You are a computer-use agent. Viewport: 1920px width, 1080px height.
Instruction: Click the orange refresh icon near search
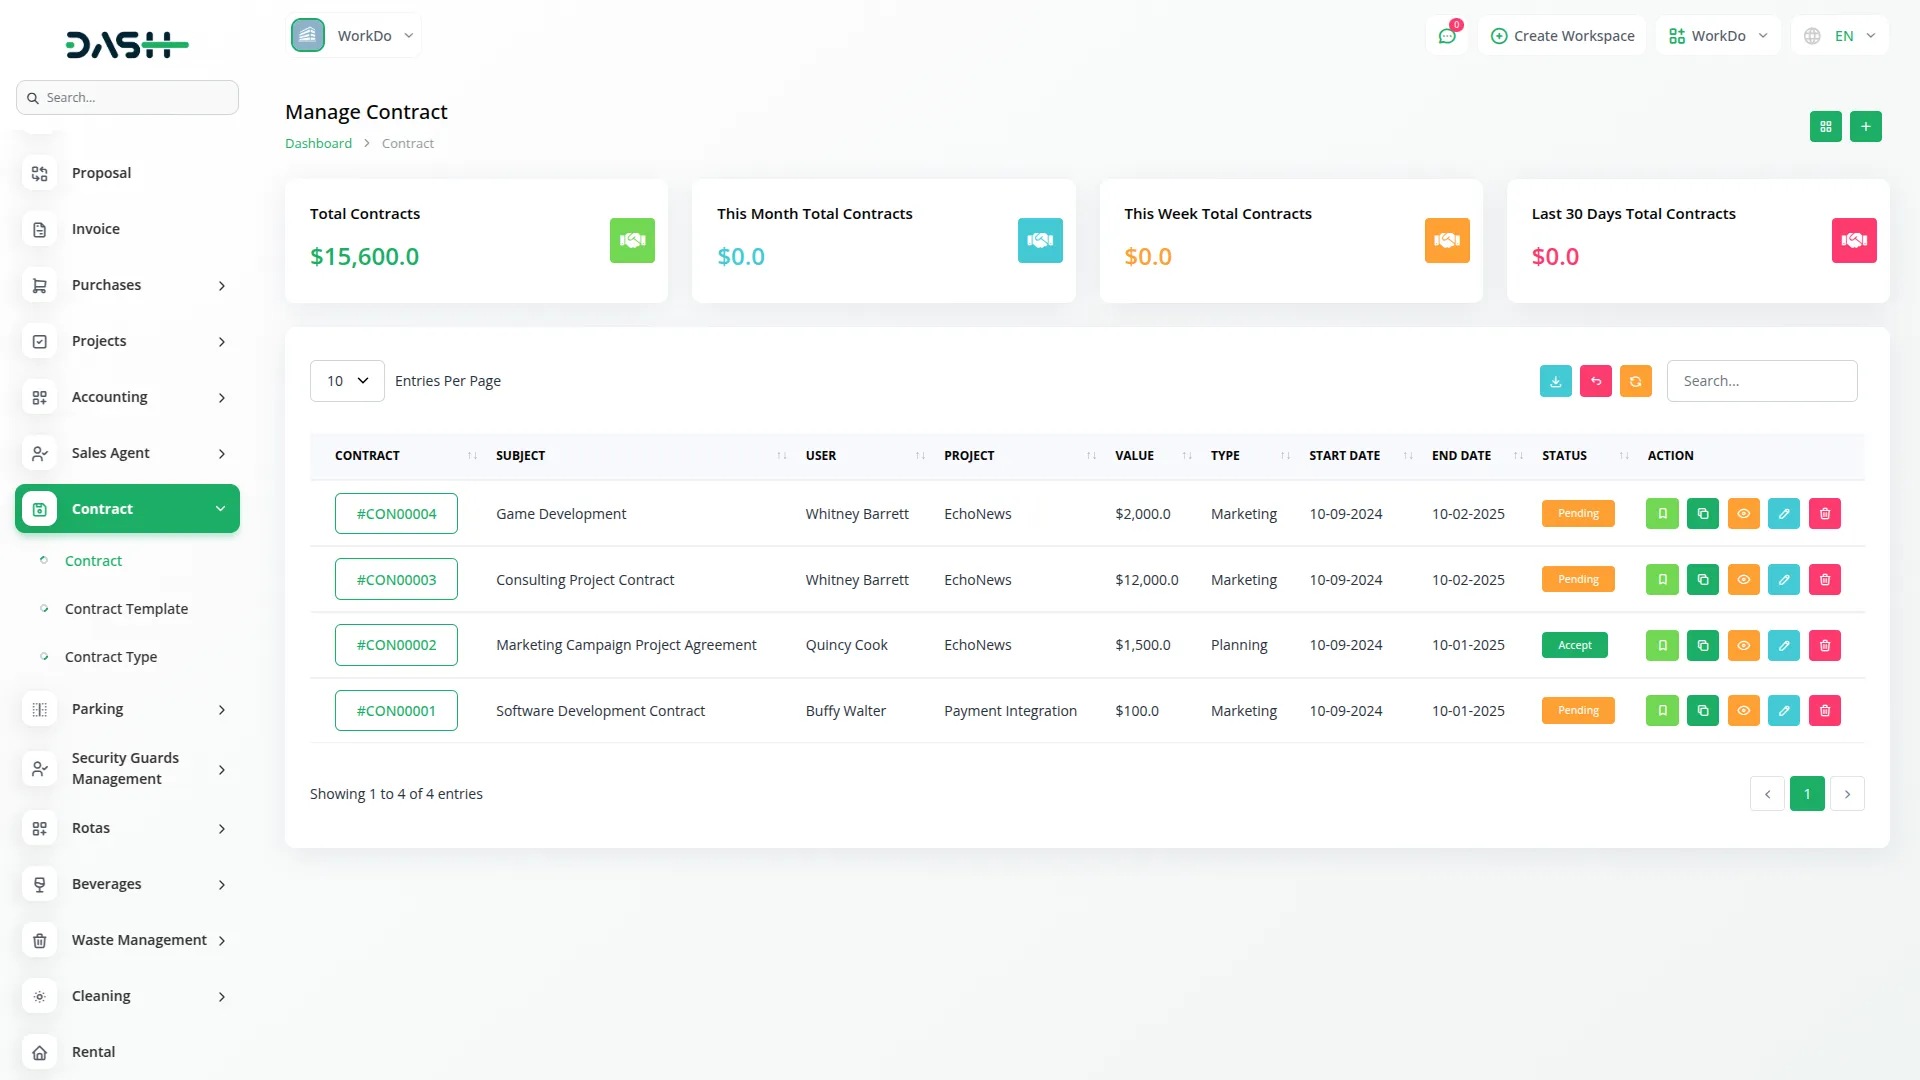click(x=1635, y=381)
